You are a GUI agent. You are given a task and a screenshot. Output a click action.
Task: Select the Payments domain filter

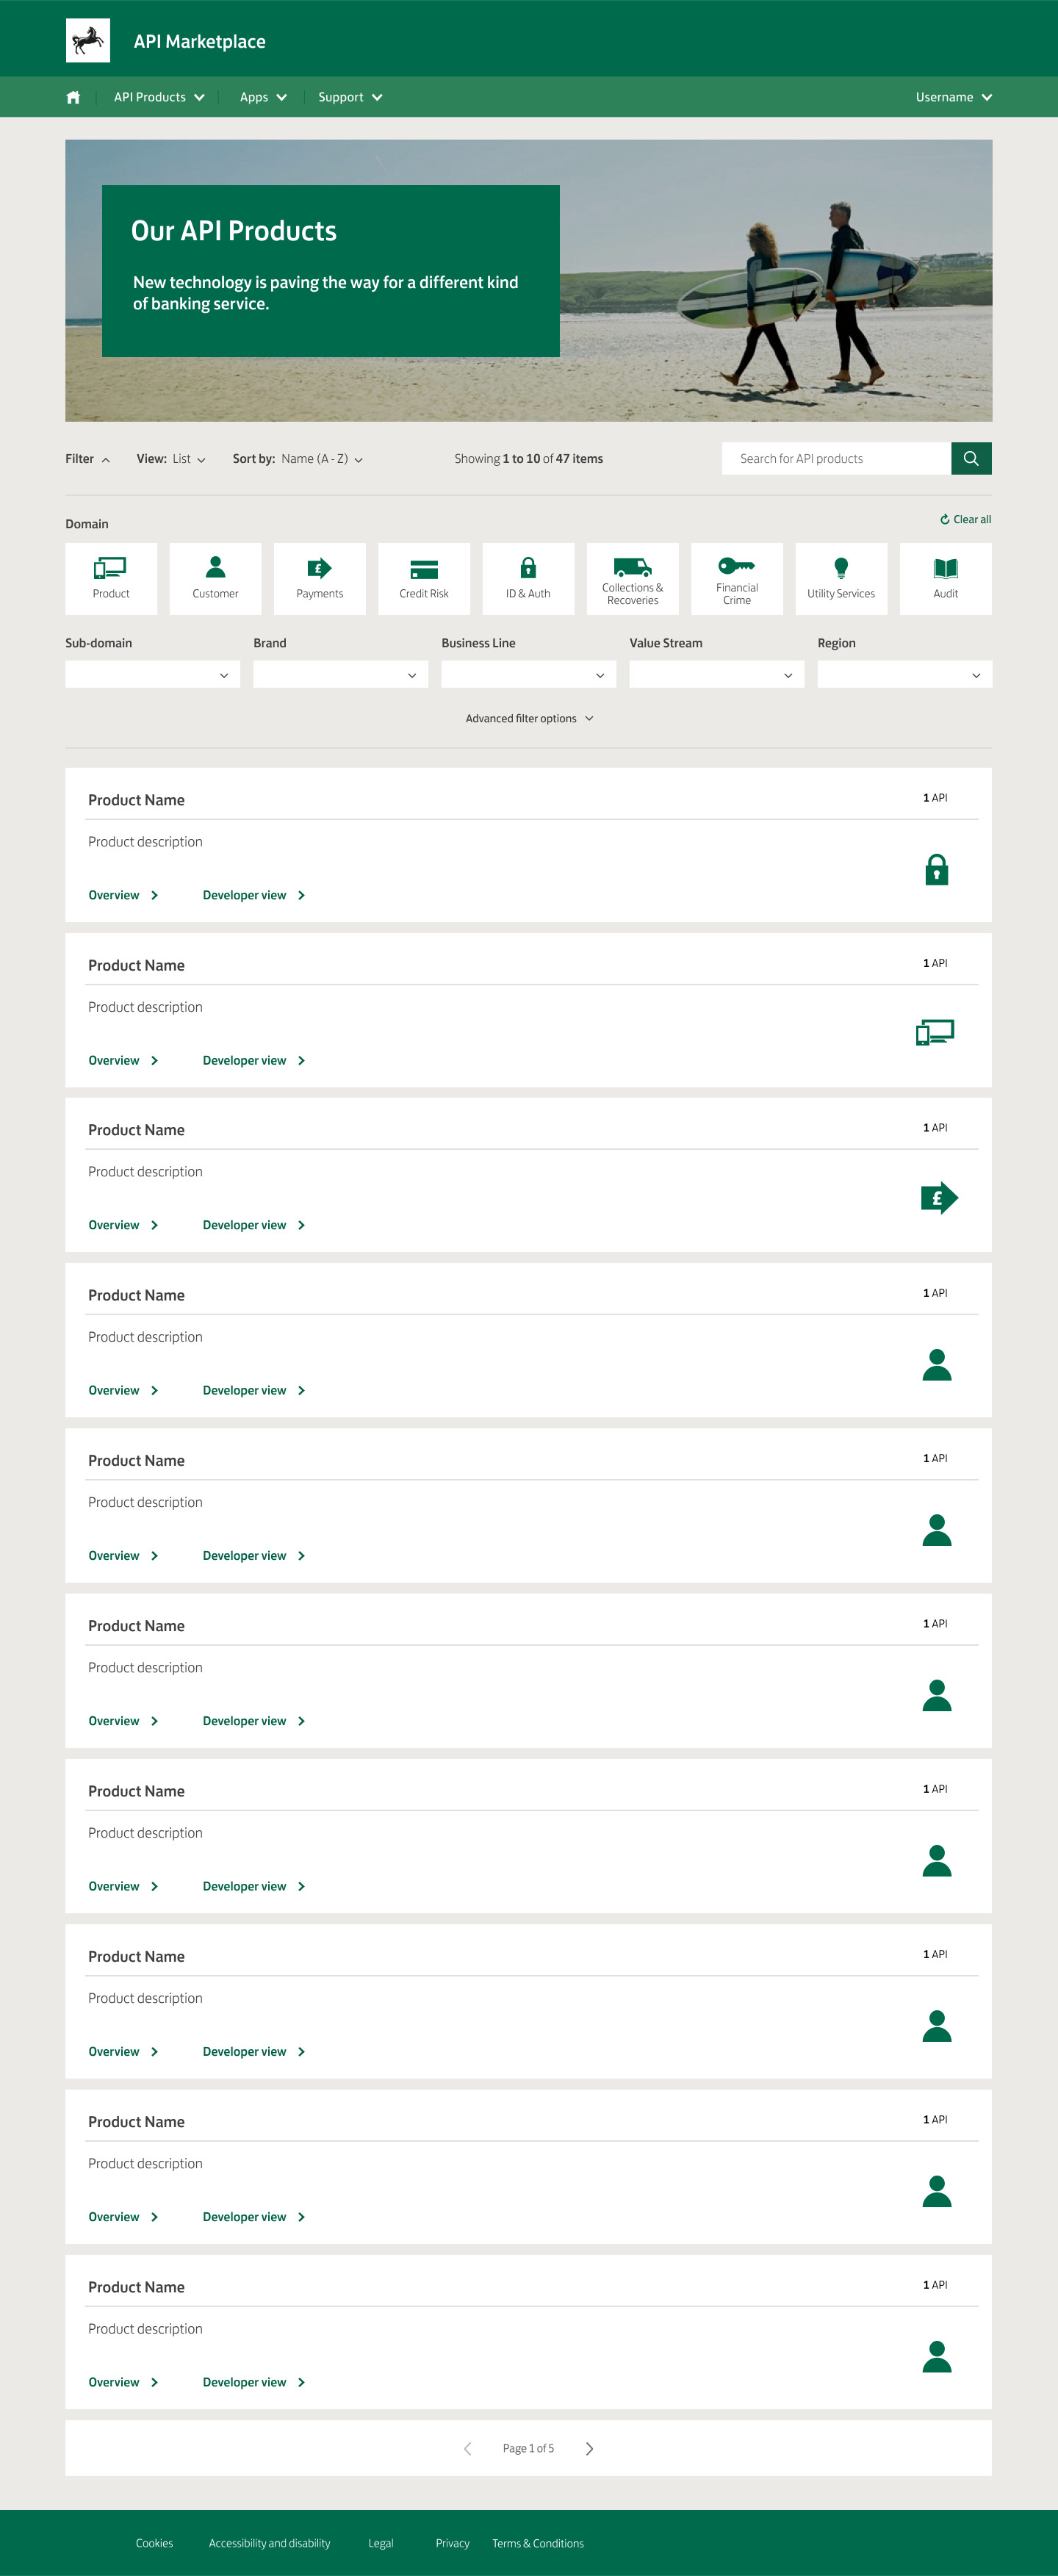(319, 578)
